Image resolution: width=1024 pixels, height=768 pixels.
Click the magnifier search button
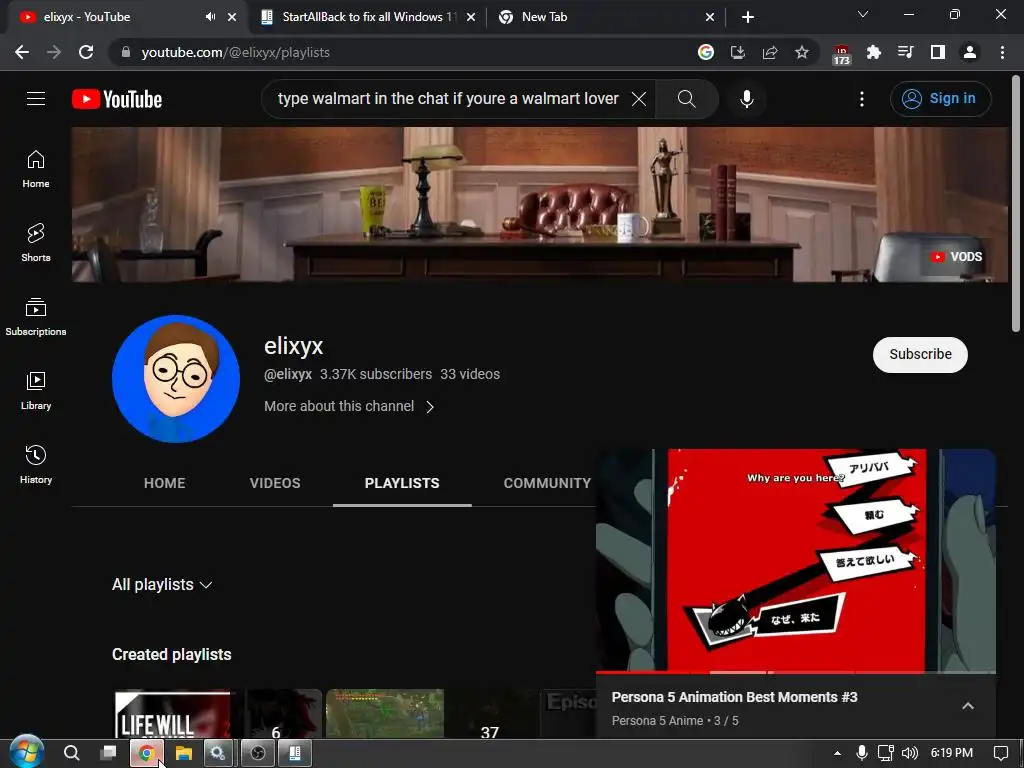(x=686, y=99)
